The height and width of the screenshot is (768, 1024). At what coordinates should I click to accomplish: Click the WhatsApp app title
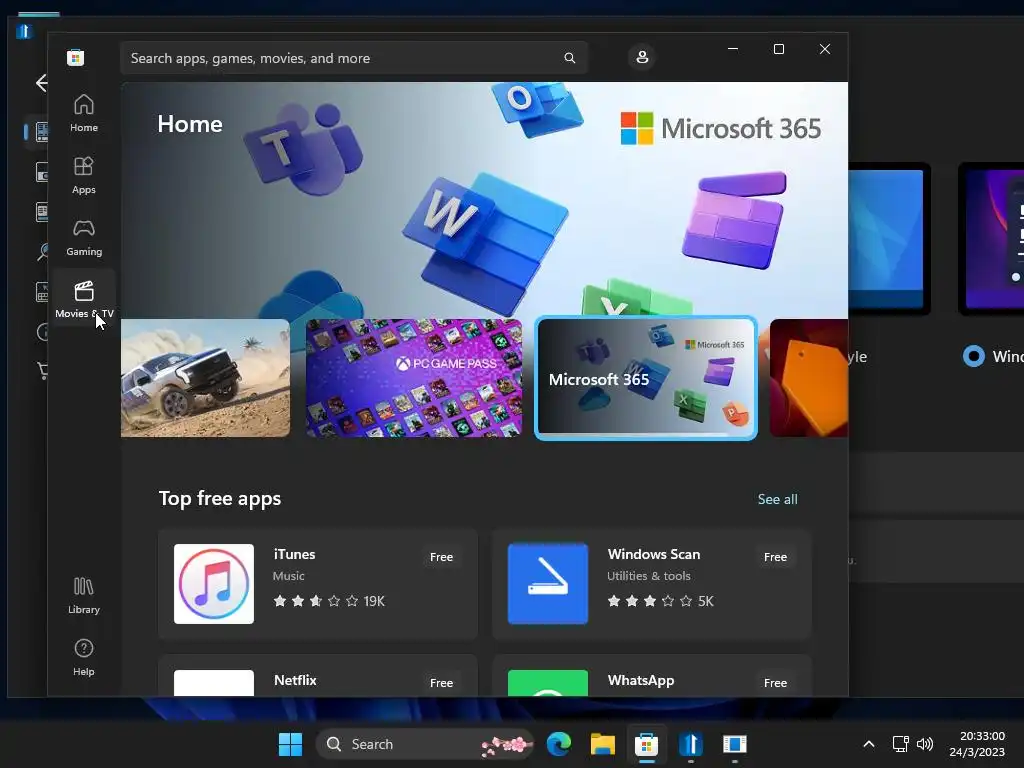coord(641,680)
